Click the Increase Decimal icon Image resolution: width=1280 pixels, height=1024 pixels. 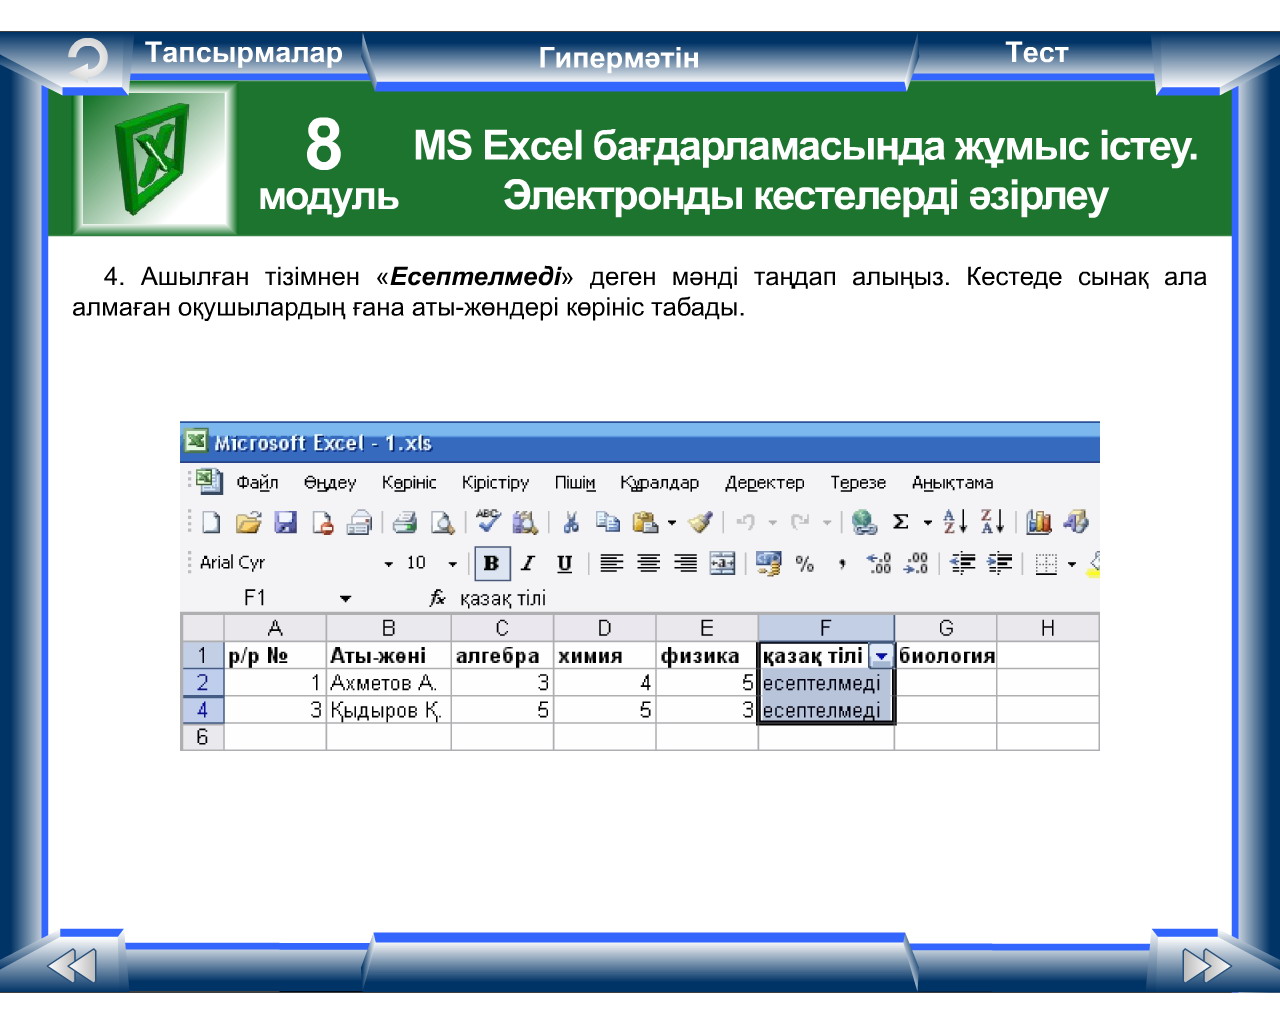879,563
